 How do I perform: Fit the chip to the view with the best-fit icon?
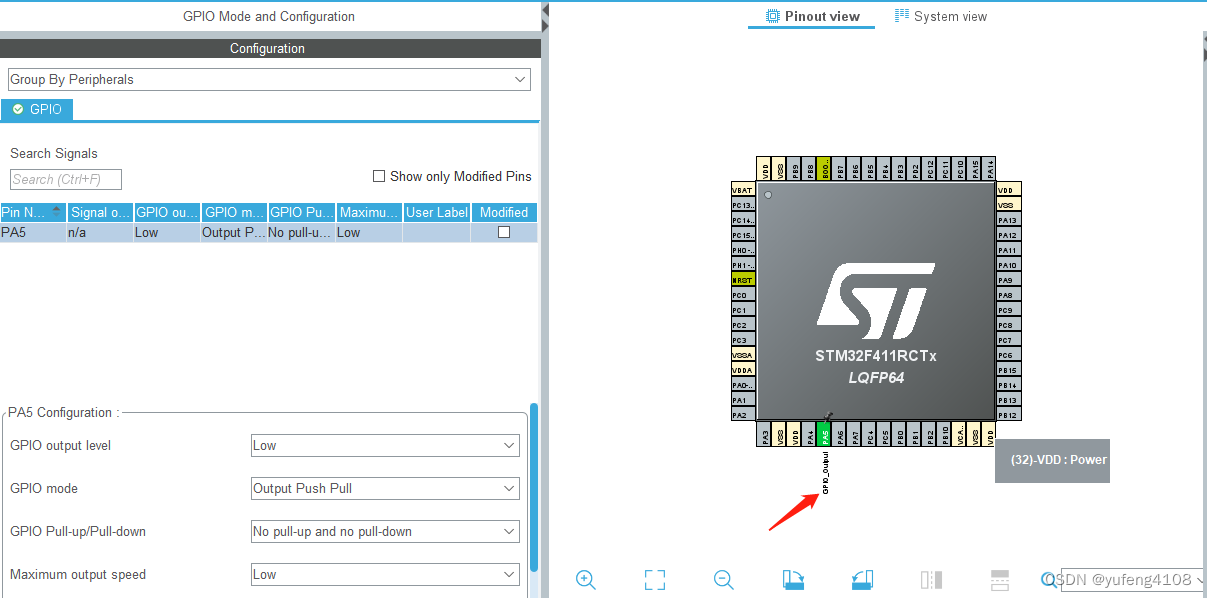655,580
